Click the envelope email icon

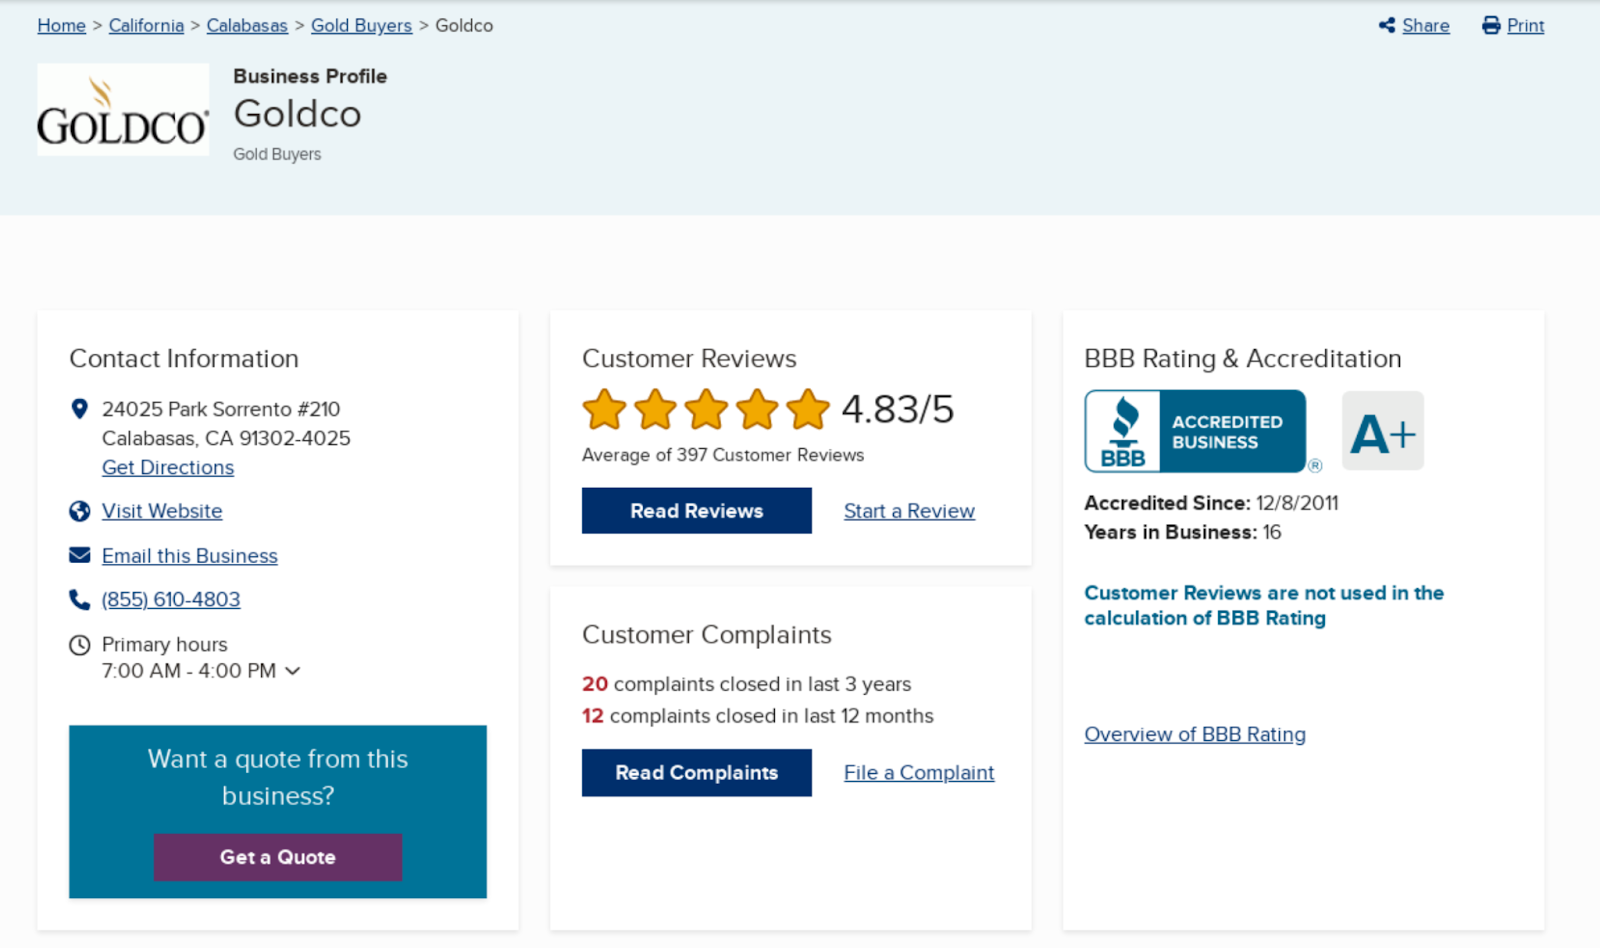tap(80, 556)
